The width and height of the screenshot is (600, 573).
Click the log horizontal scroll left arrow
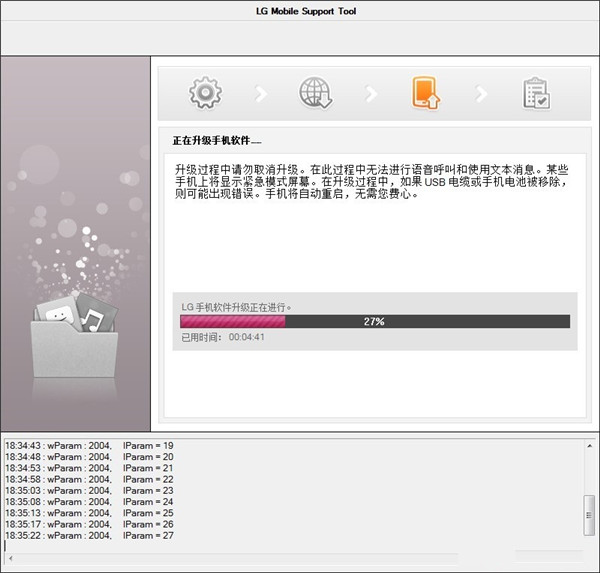coord(10,558)
